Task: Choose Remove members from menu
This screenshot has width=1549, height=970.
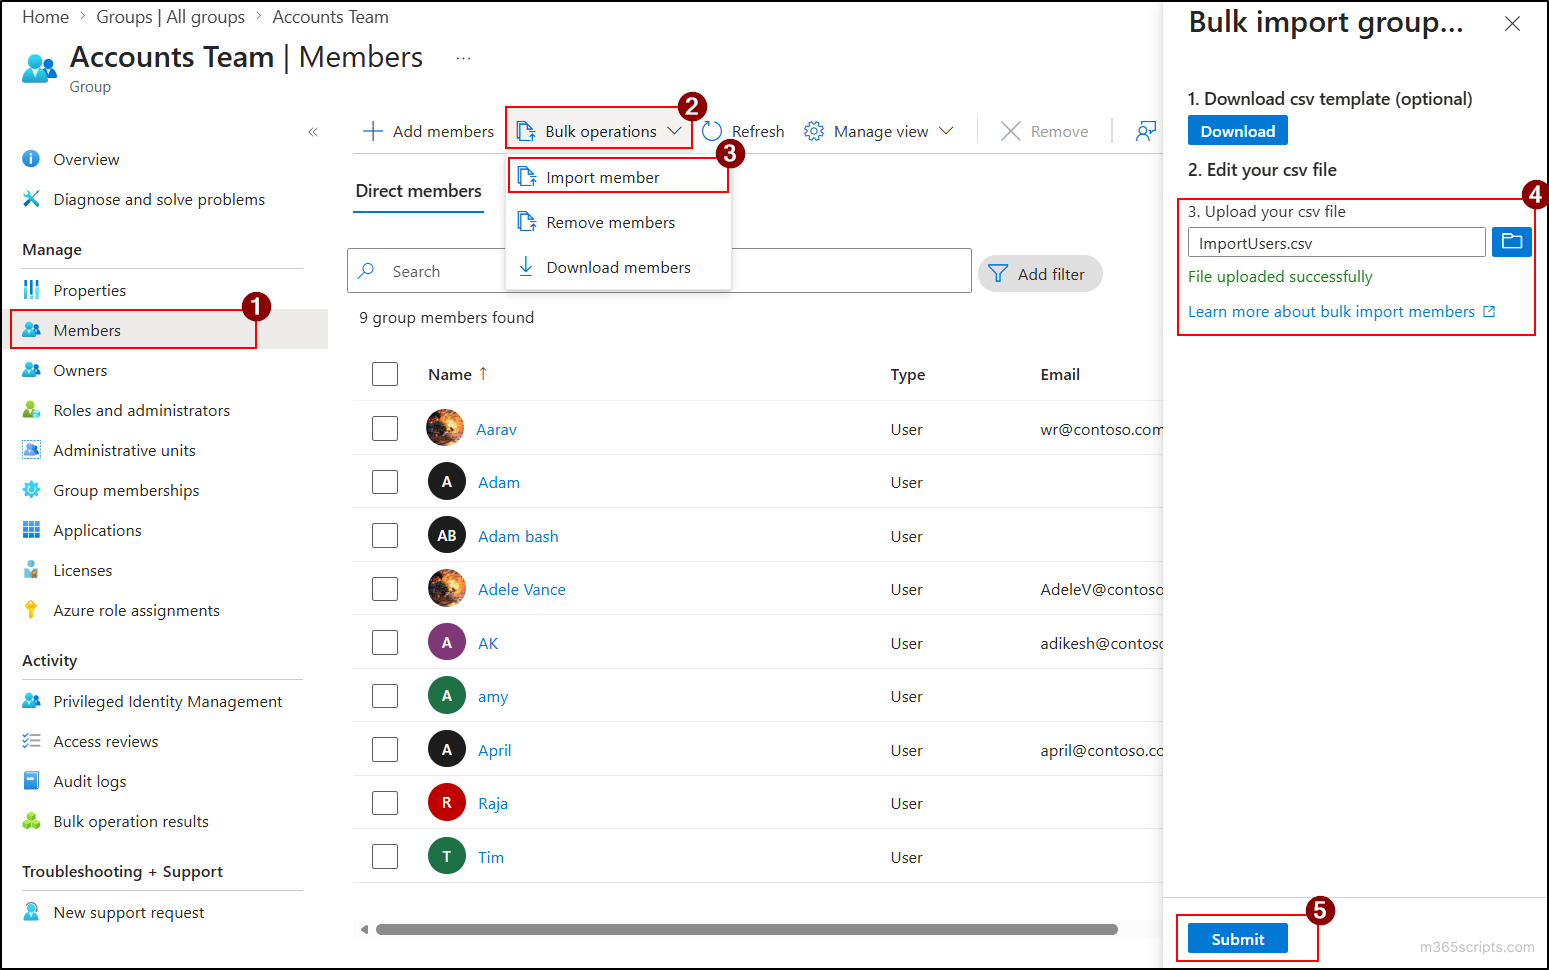Action: click(x=618, y=222)
